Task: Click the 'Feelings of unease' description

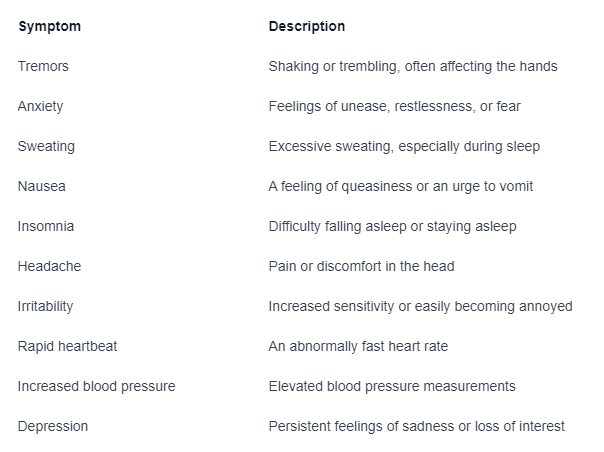Action: click(x=394, y=106)
